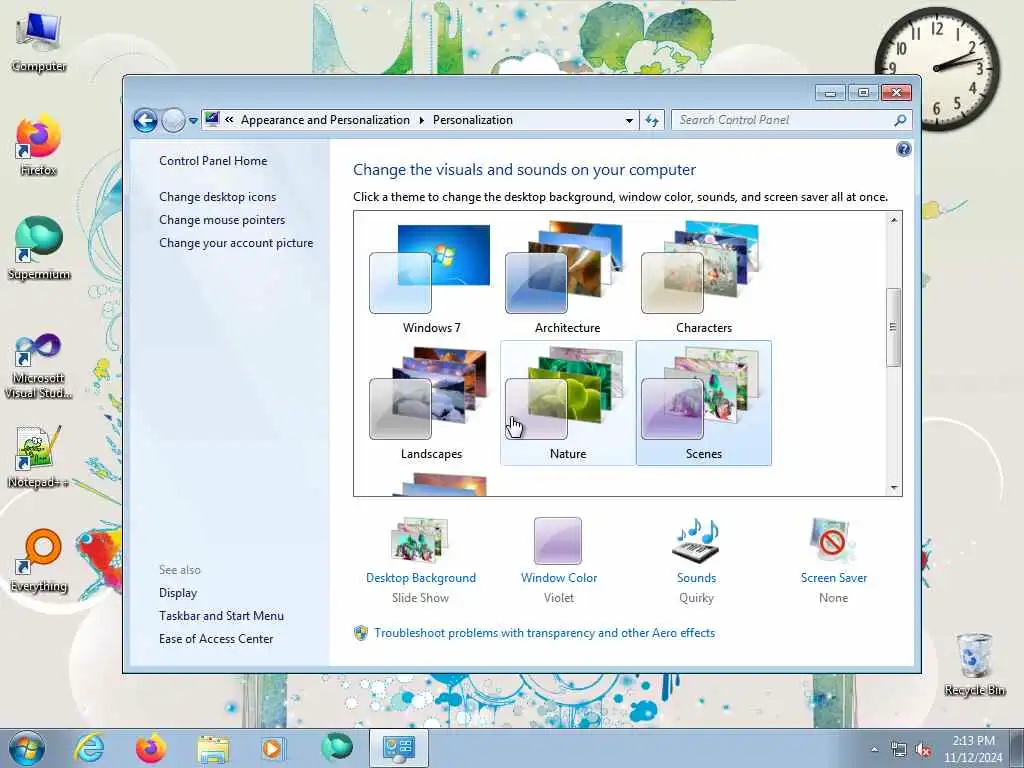1024x768 pixels.
Task: Open Change desktop icons
Action: [217, 197]
